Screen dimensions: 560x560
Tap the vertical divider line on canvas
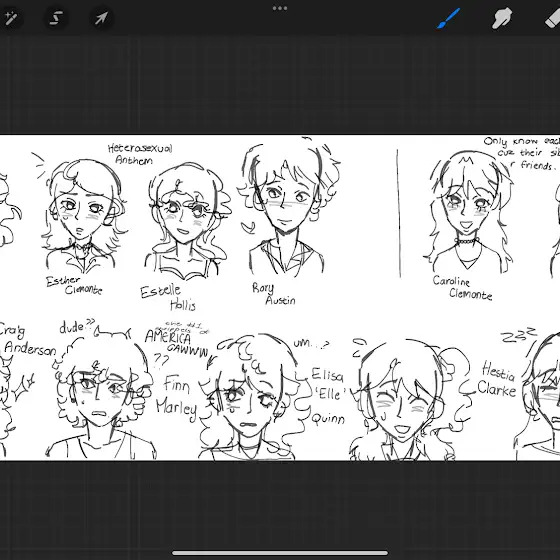(399, 213)
